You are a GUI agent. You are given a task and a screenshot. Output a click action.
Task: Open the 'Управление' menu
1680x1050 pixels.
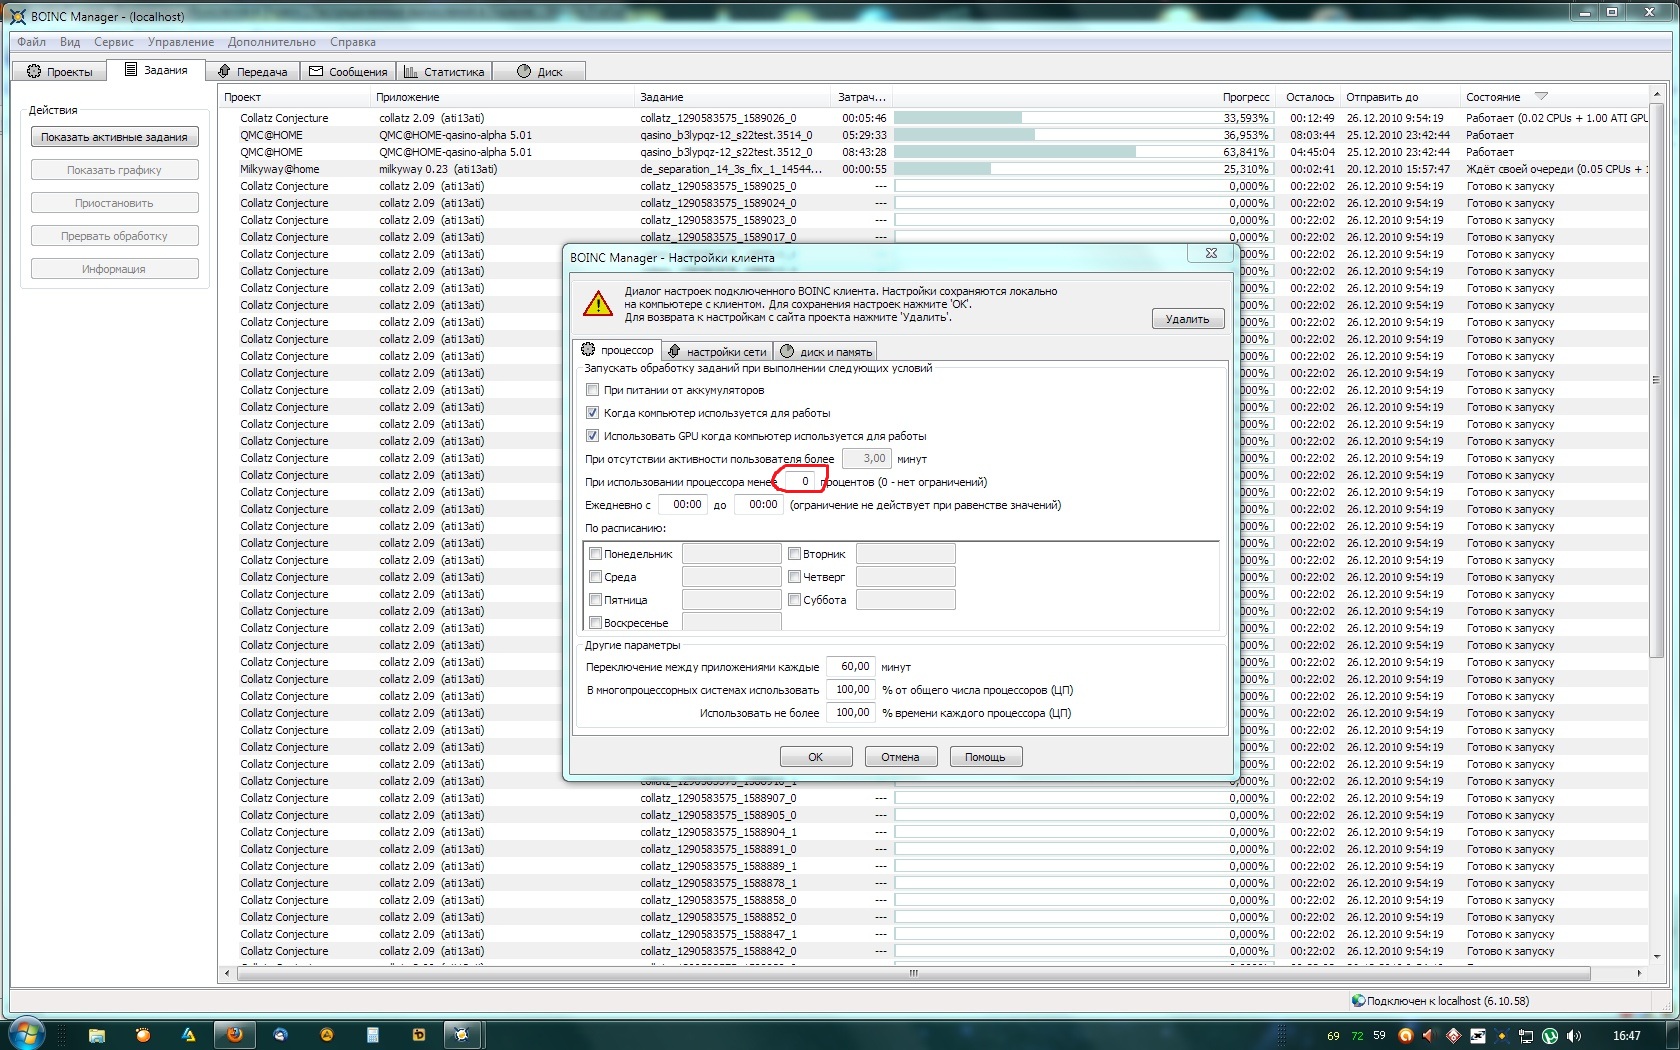coord(181,42)
